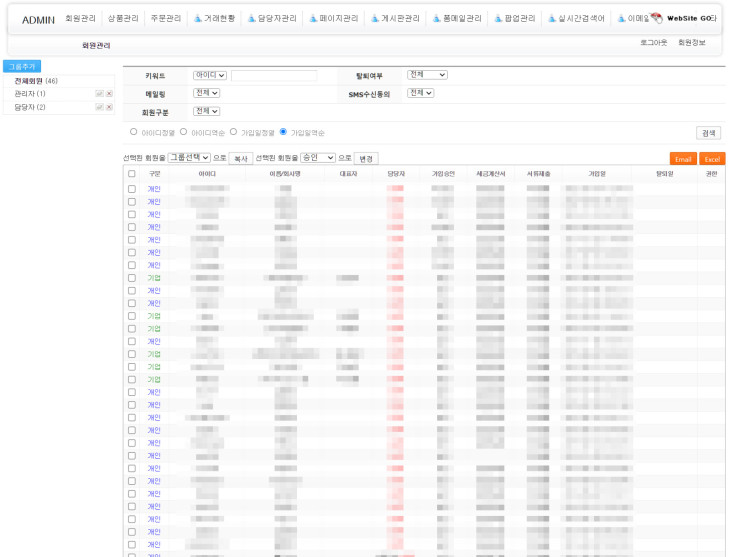The image size is (730, 557).
Task: Click edit icon next to 담당자 group
Action: click(99, 107)
